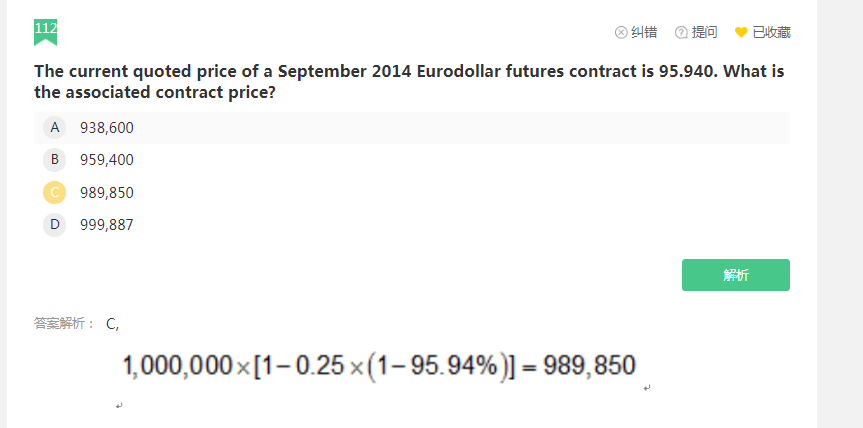Screen dimensions: 863x428
Task: Click the 提问 question mark icon
Action: tap(682, 32)
